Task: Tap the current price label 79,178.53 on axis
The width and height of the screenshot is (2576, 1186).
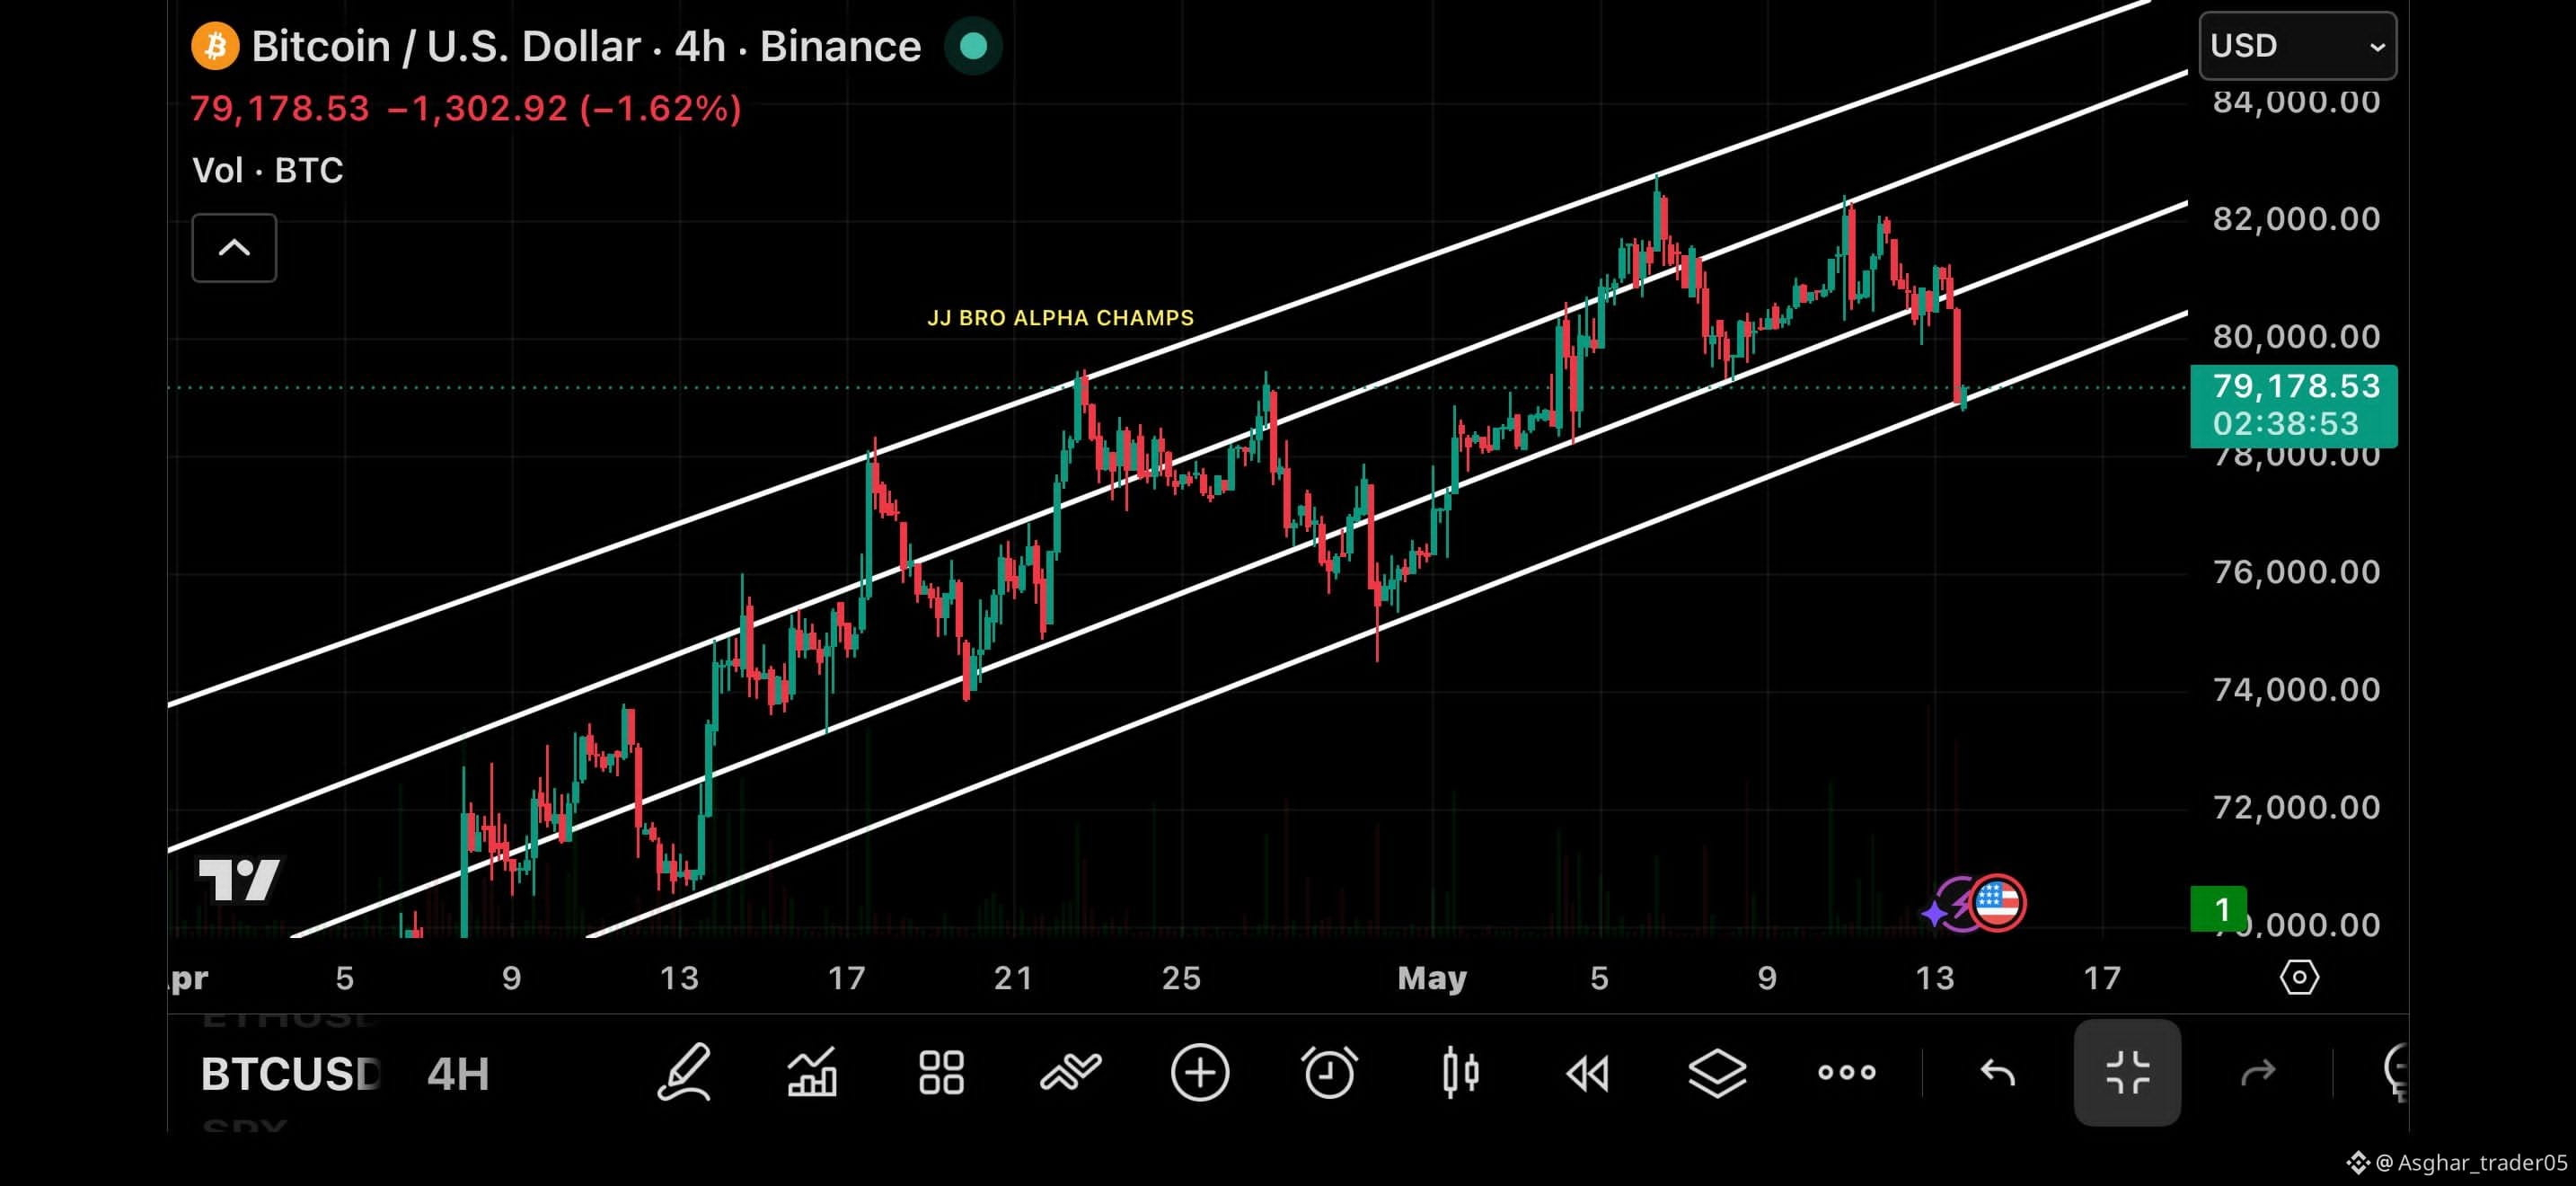Action: click(x=2293, y=406)
